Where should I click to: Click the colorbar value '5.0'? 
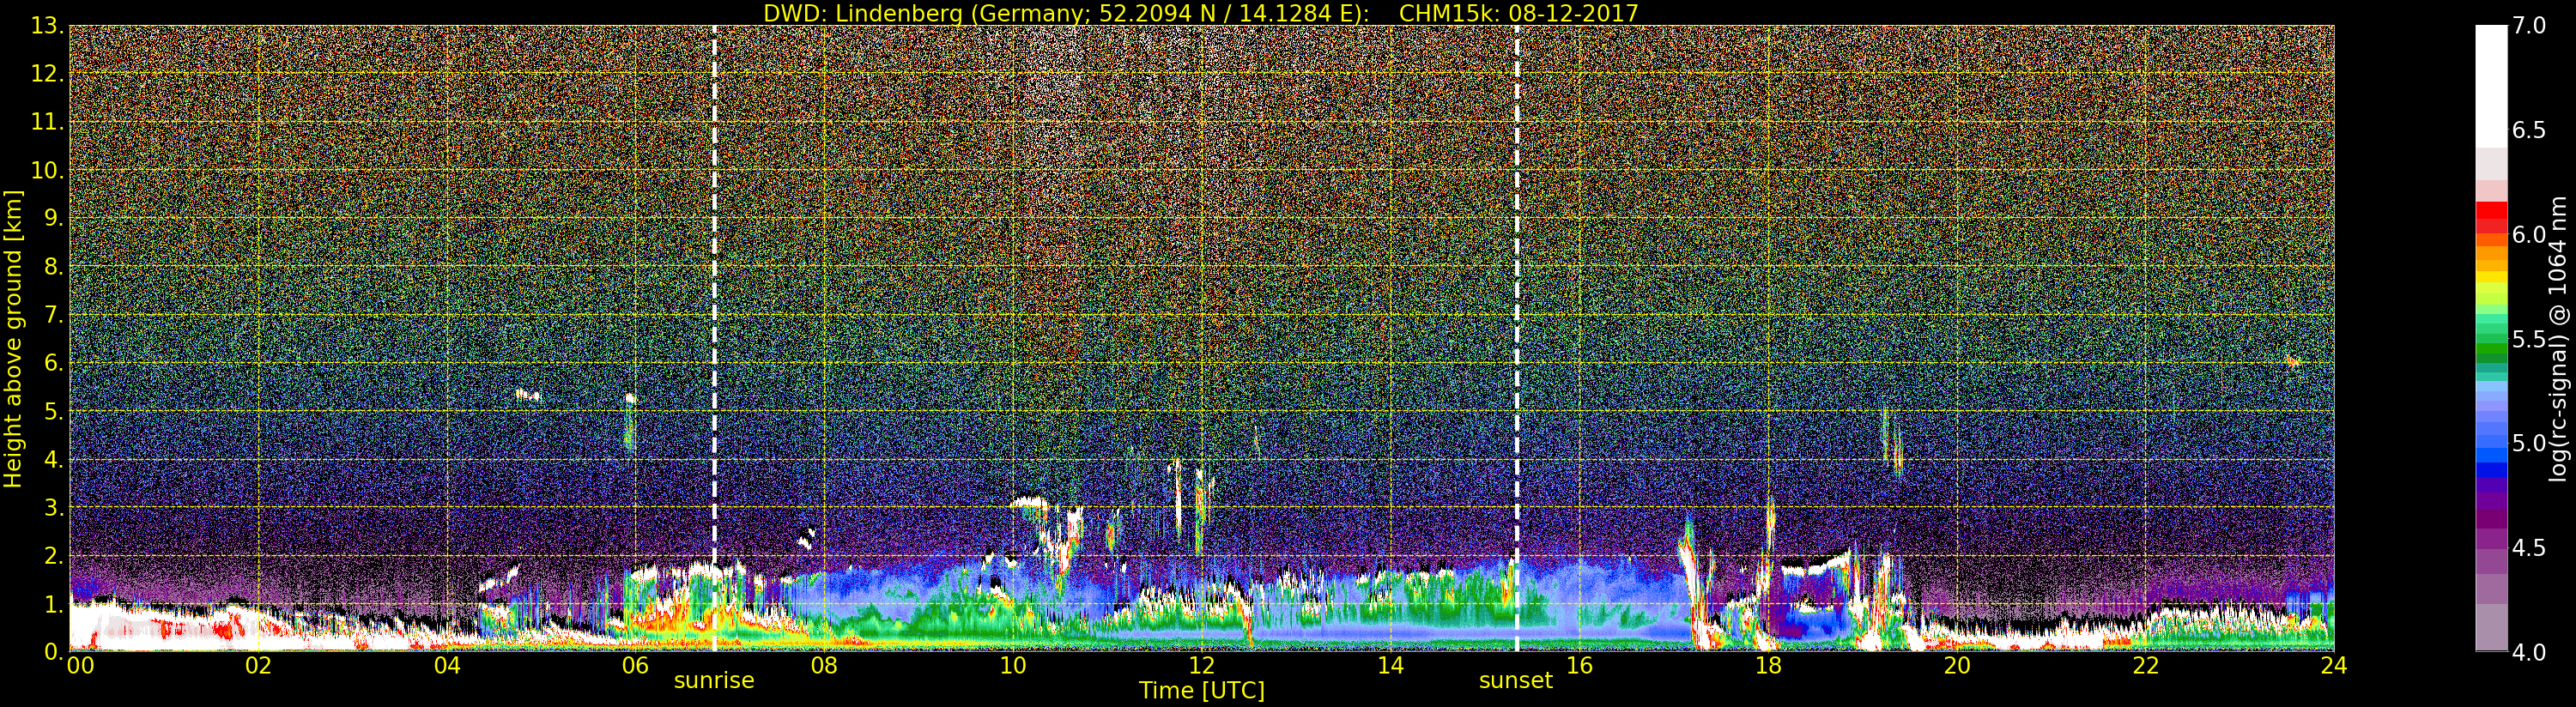[2529, 443]
